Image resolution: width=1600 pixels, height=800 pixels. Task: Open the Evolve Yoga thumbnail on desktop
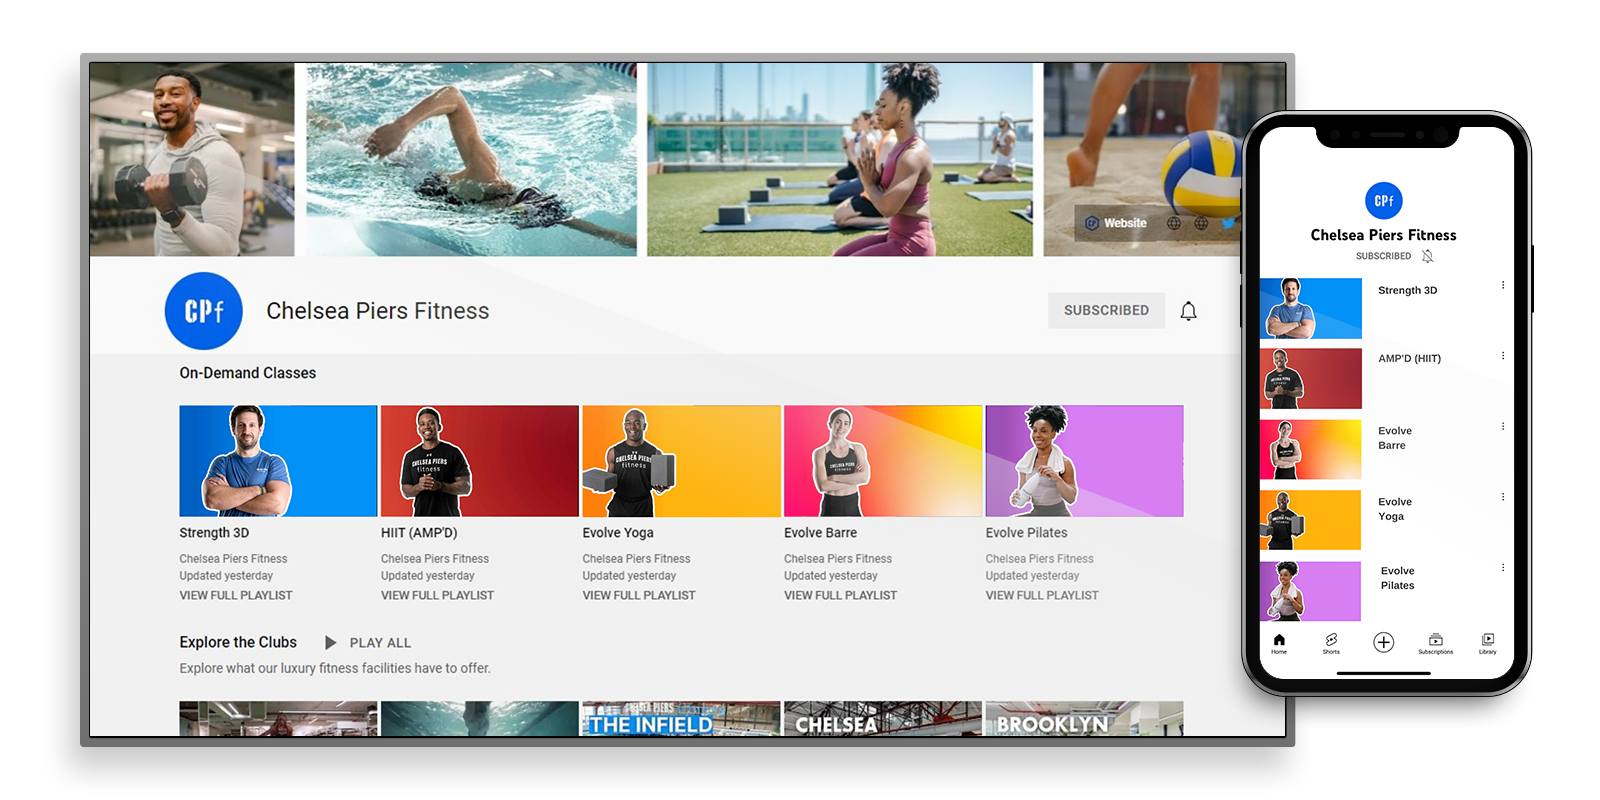681,461
